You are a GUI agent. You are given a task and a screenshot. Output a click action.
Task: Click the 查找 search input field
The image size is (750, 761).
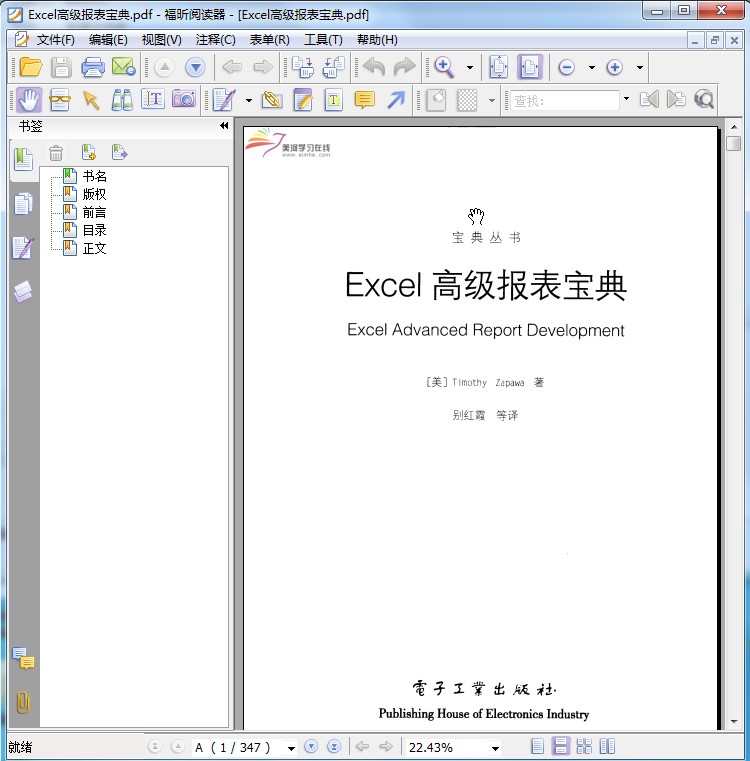565,100
